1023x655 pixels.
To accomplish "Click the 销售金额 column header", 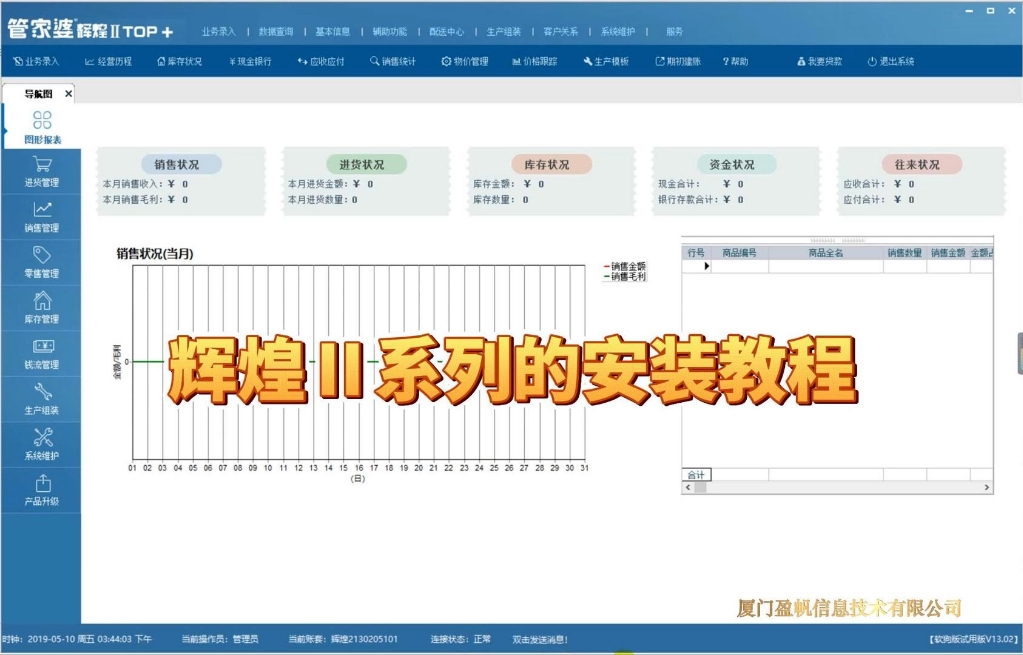I will [948, 253].
